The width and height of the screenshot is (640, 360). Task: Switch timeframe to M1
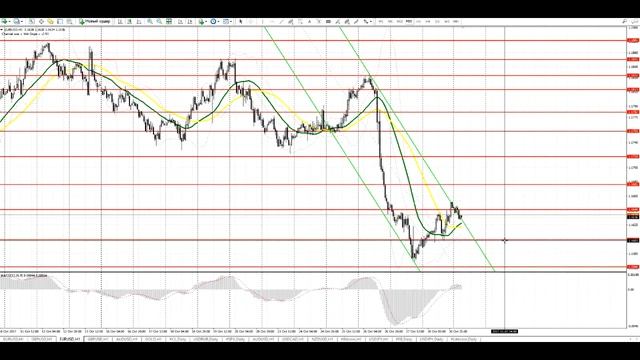pos(380,21)
